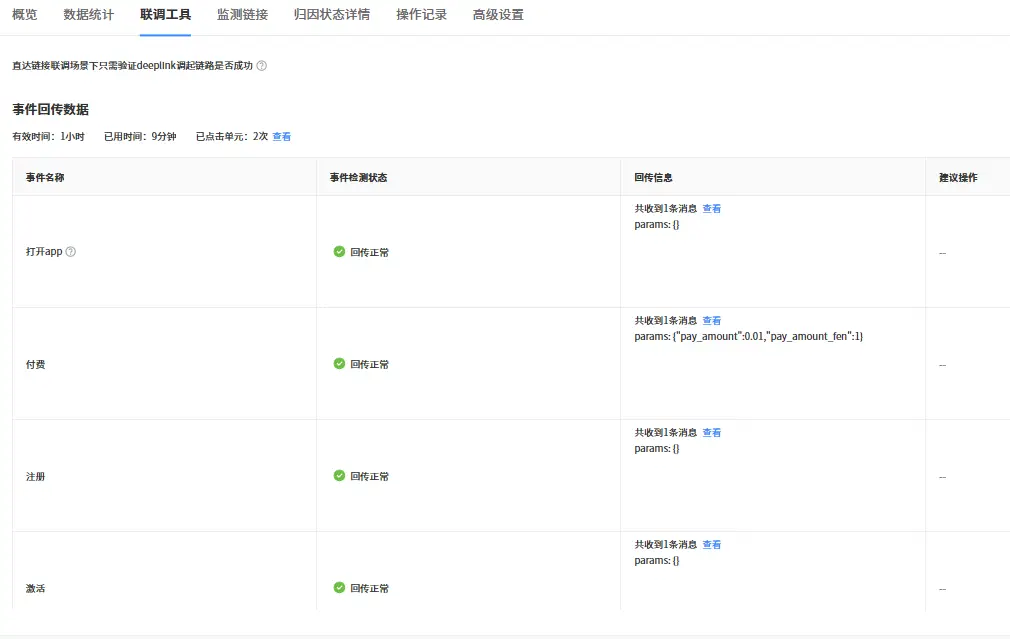Open the 归因状态详情 tab
Image resolution: width=1010 pixels, height=639 pixels.
pos(332,15)
